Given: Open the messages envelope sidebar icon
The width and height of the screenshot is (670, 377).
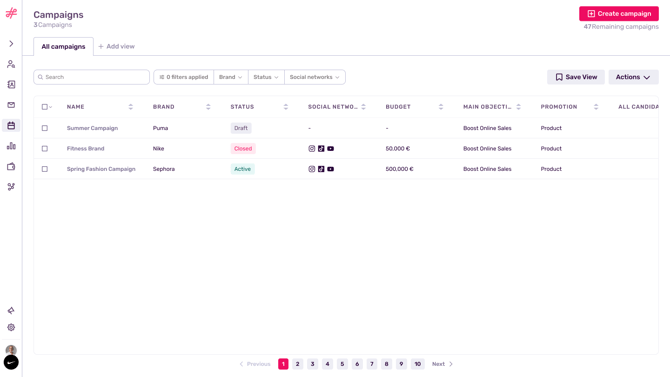Looking at the screenshot, I should [x=11, y=105].
